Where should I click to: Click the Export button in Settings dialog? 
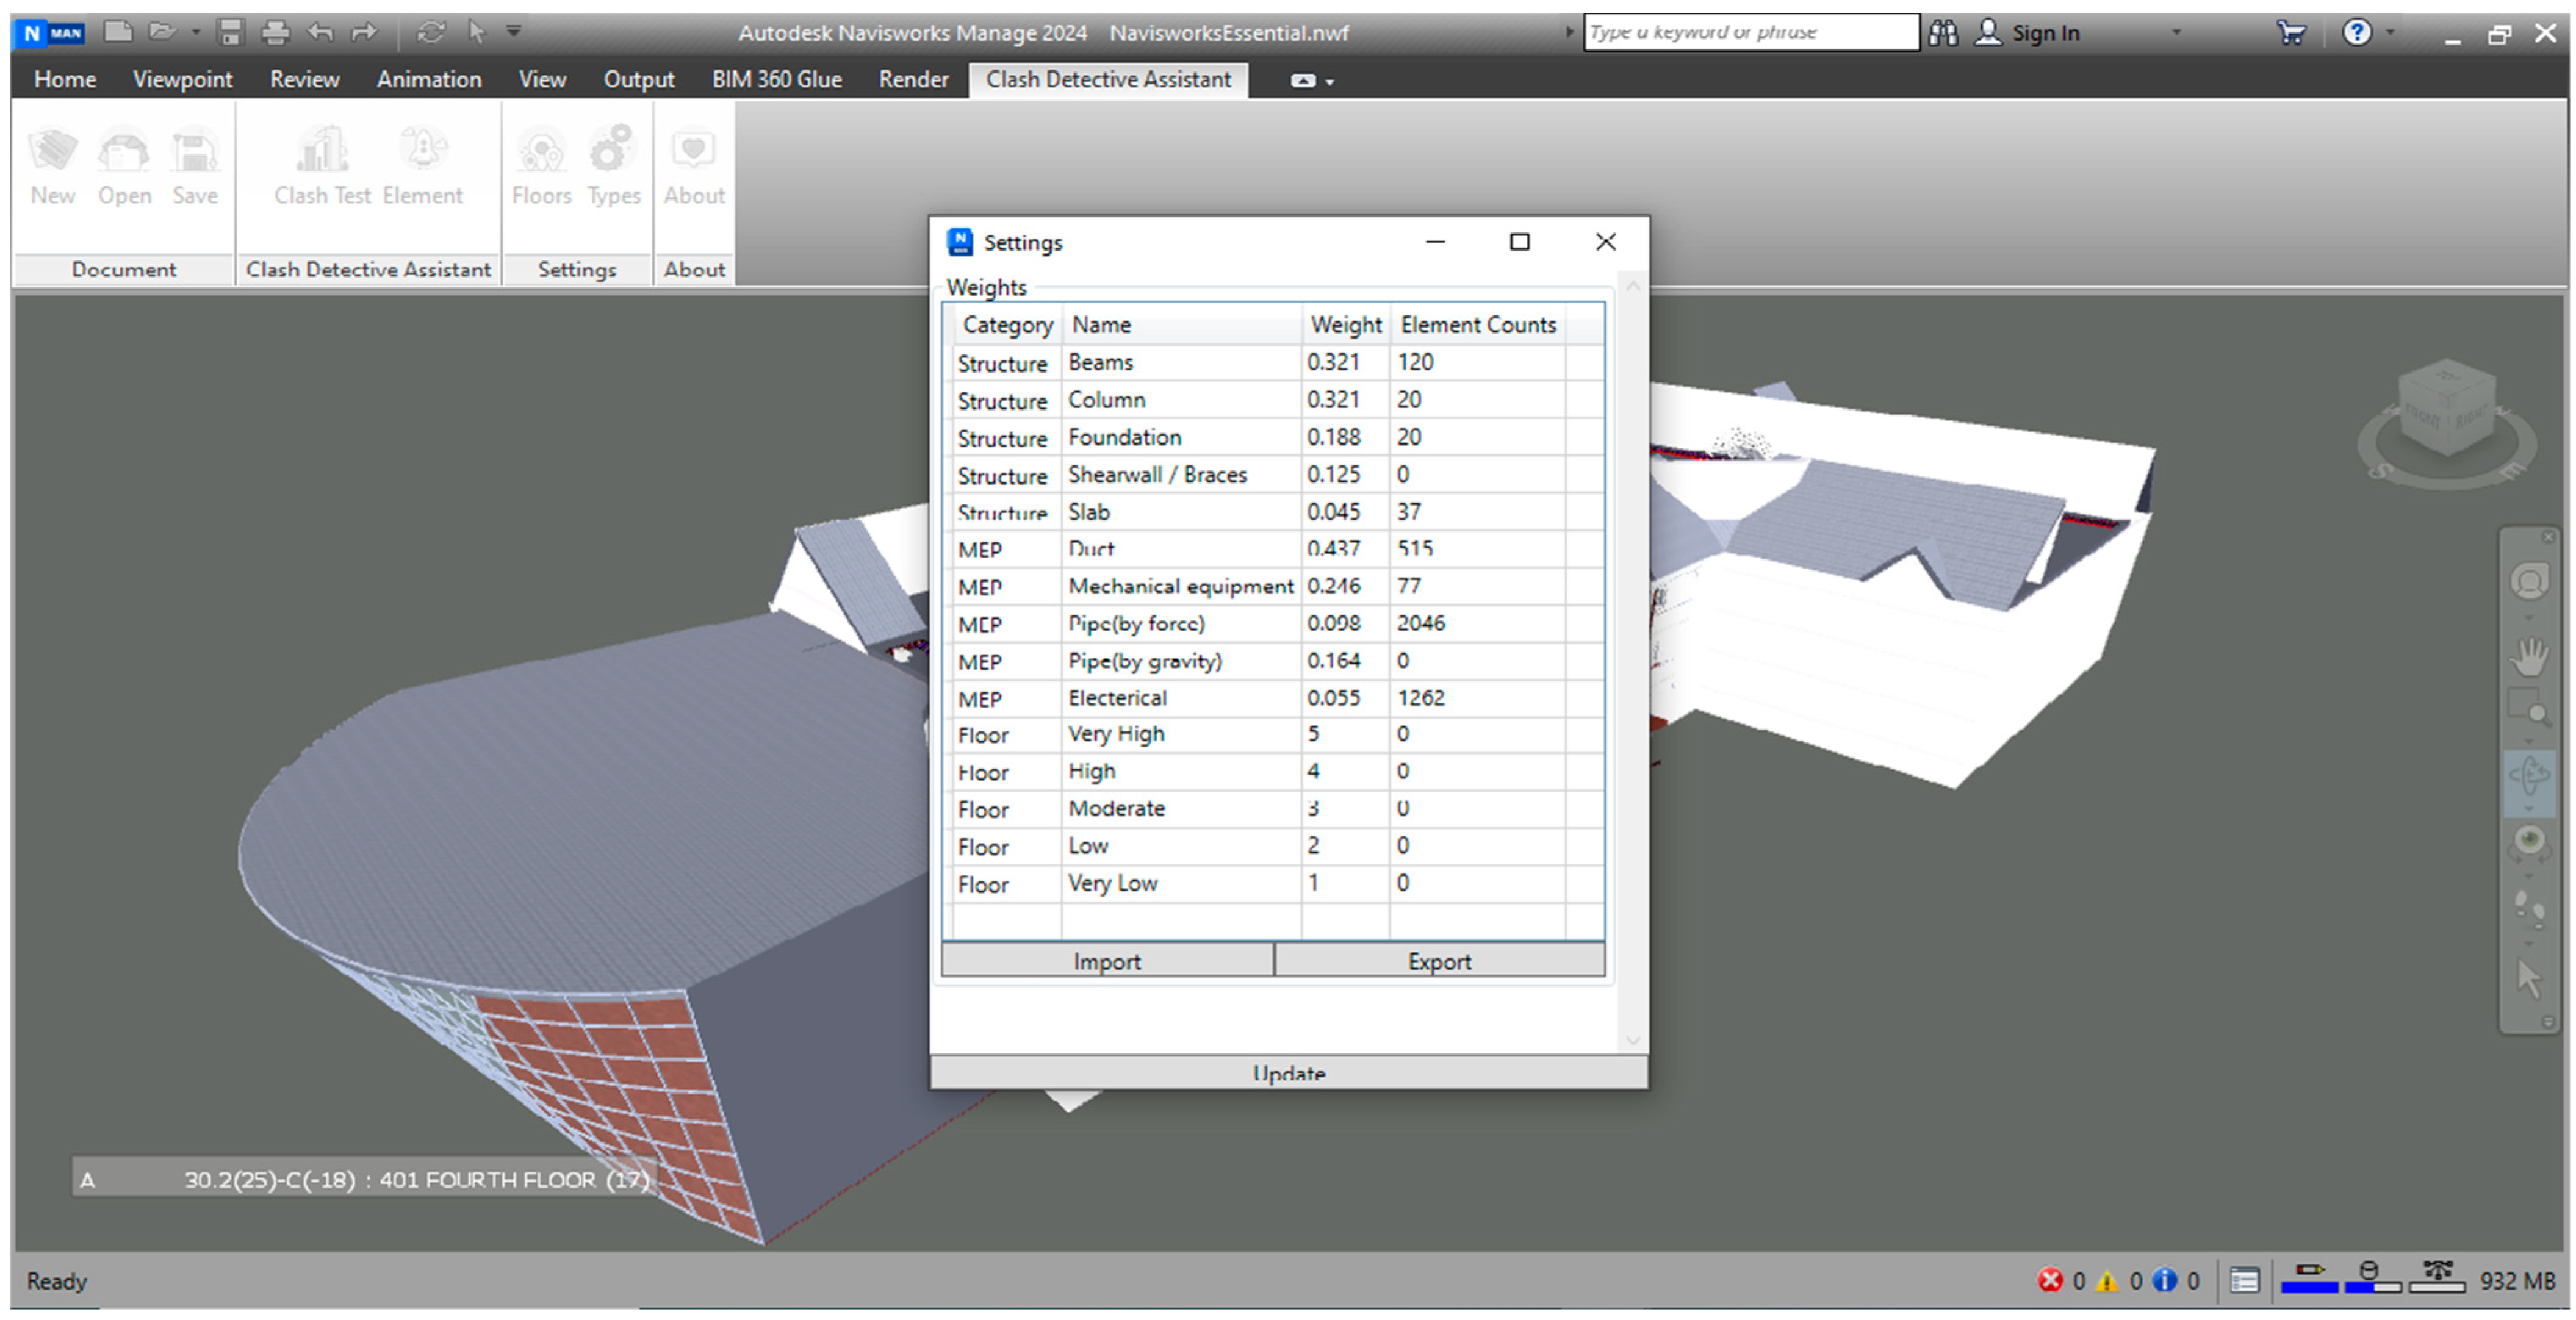tap(1439, 960)
